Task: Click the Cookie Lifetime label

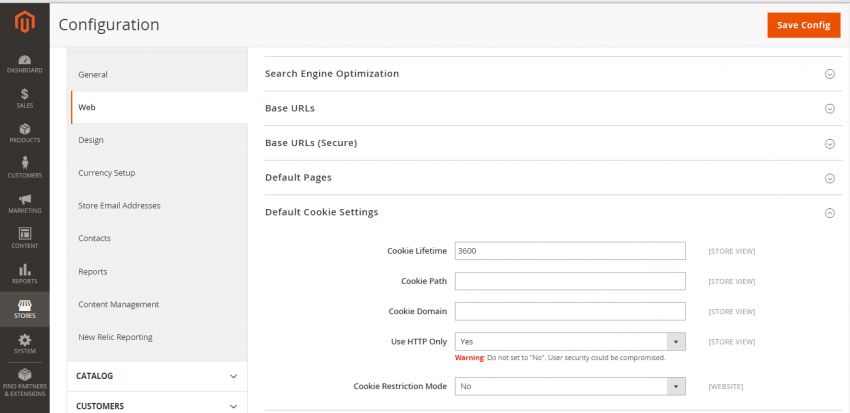Action: point(417,251)
